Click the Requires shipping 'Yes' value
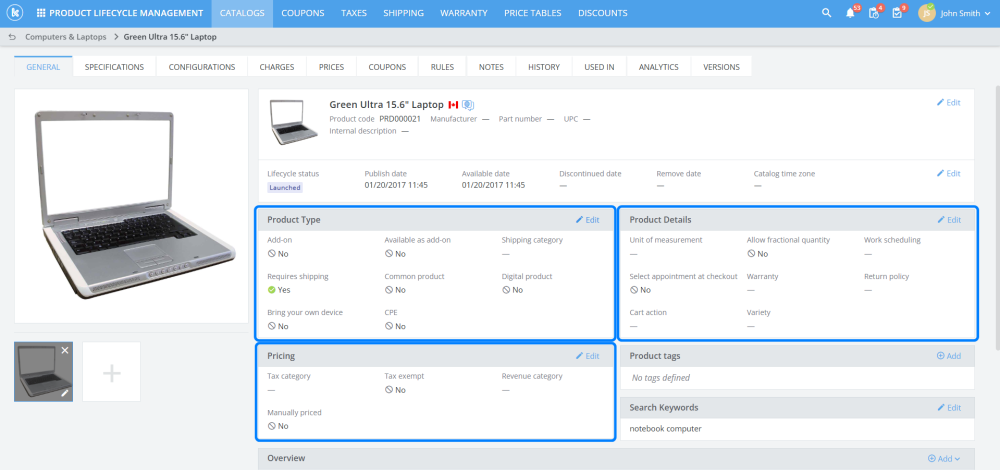 [x=279, y=290]
